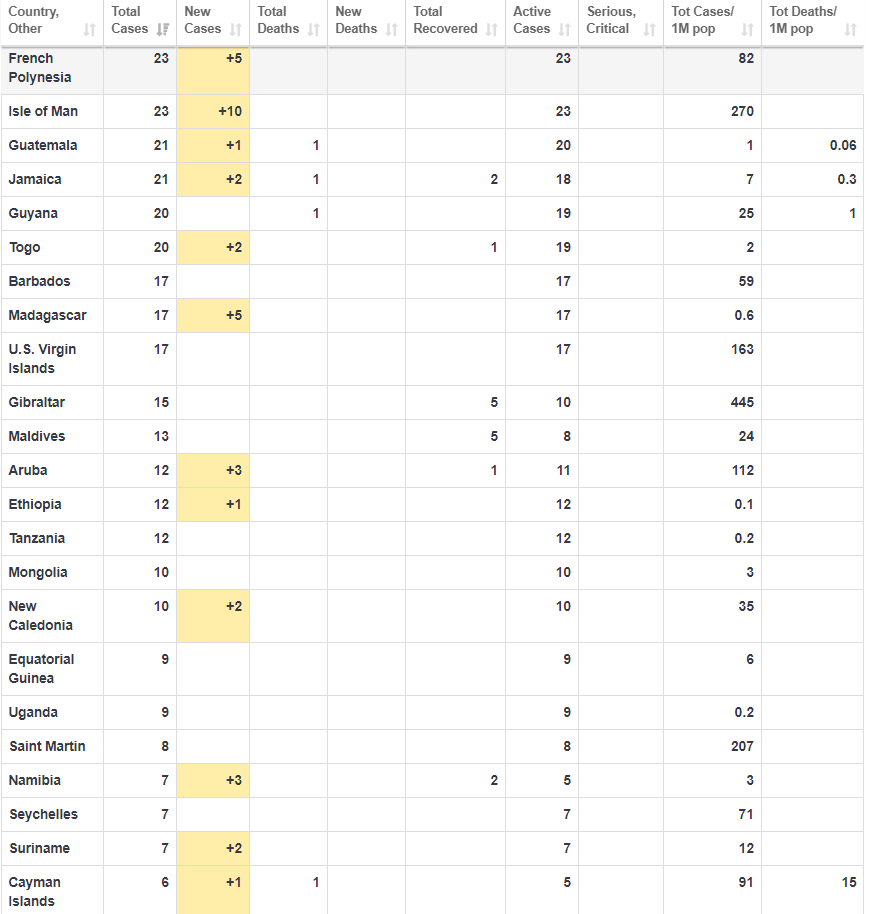Screen dimensions: 872x914
Task: Click sort arrows beside New Deaths header
Action: [392, 30]
